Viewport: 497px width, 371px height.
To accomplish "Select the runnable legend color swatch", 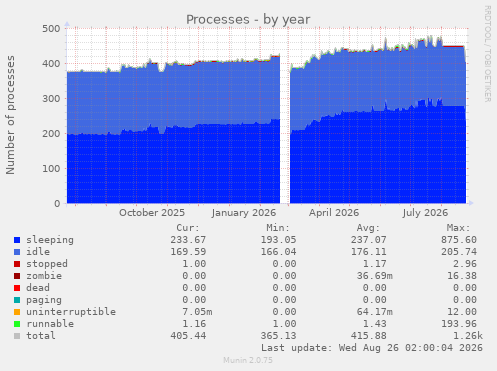I will click(x=17, y=324).
